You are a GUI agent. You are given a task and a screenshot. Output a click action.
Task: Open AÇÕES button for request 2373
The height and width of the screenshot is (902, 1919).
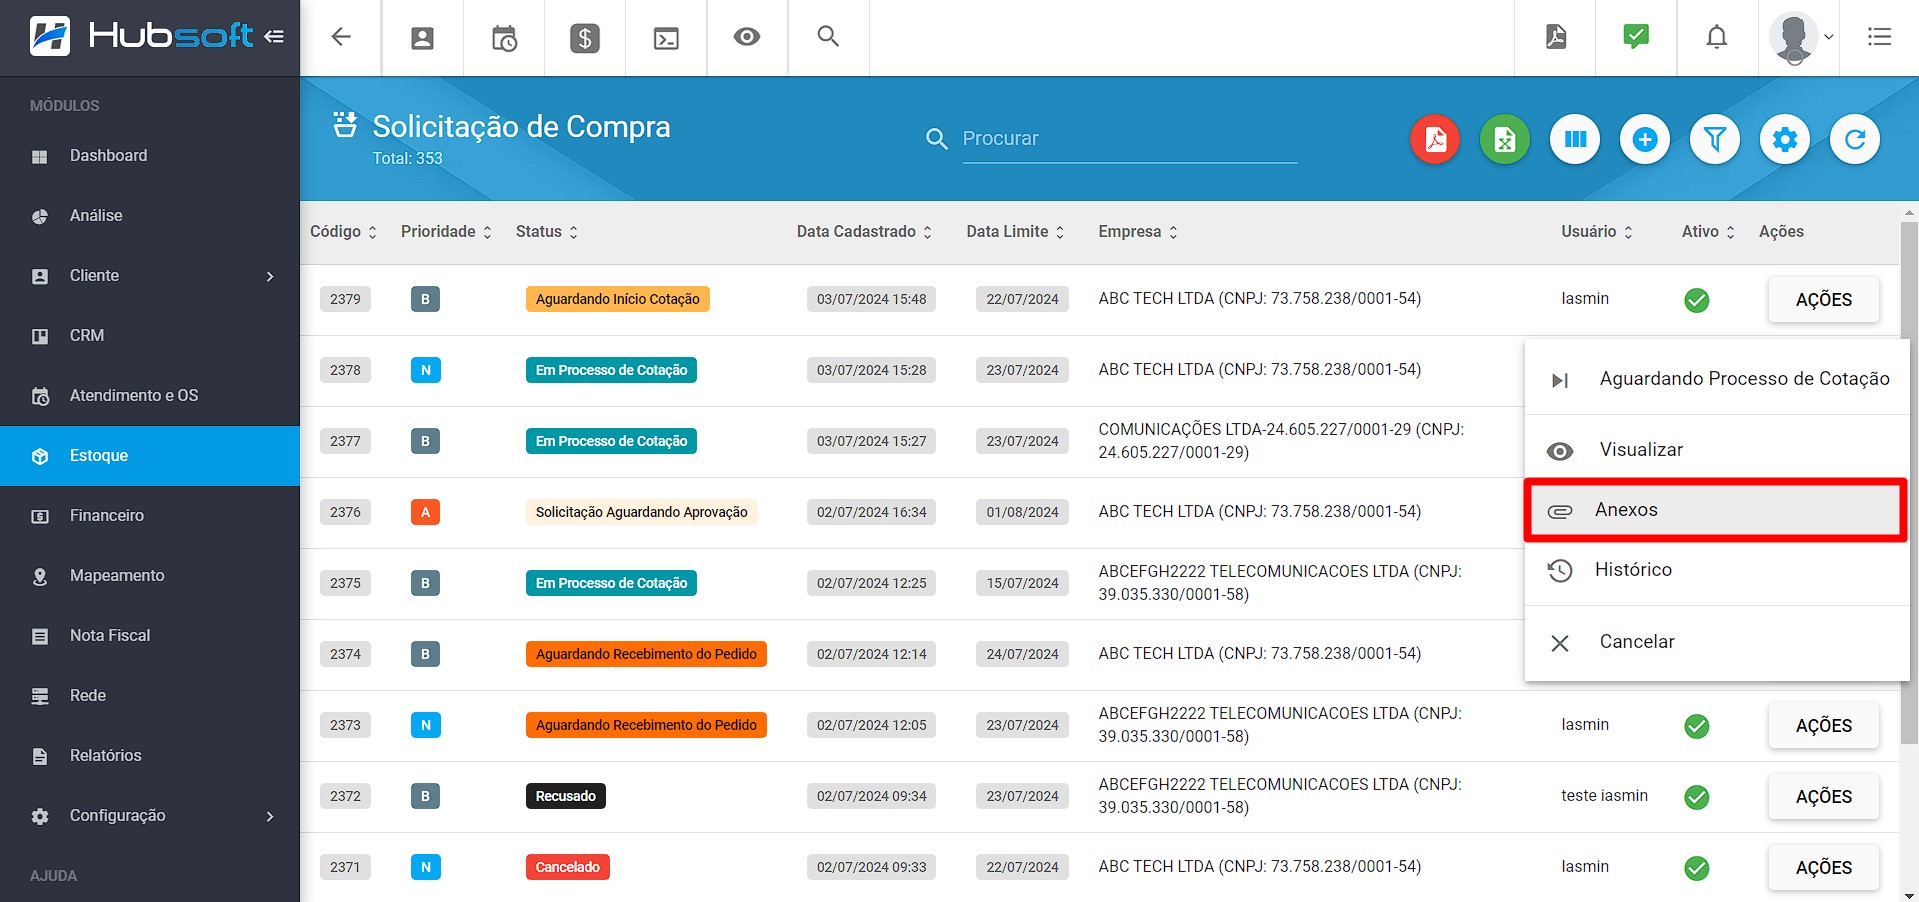click(1823, 726)
